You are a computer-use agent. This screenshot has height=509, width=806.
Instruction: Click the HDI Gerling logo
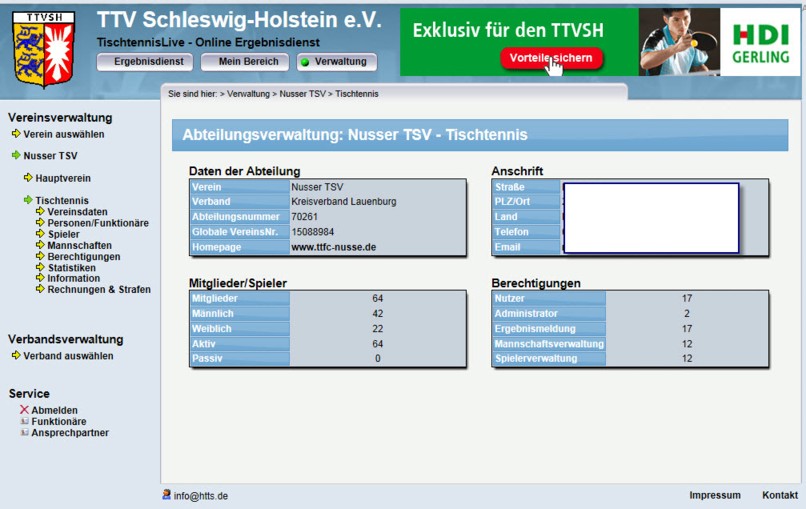(x=759, y=43)
